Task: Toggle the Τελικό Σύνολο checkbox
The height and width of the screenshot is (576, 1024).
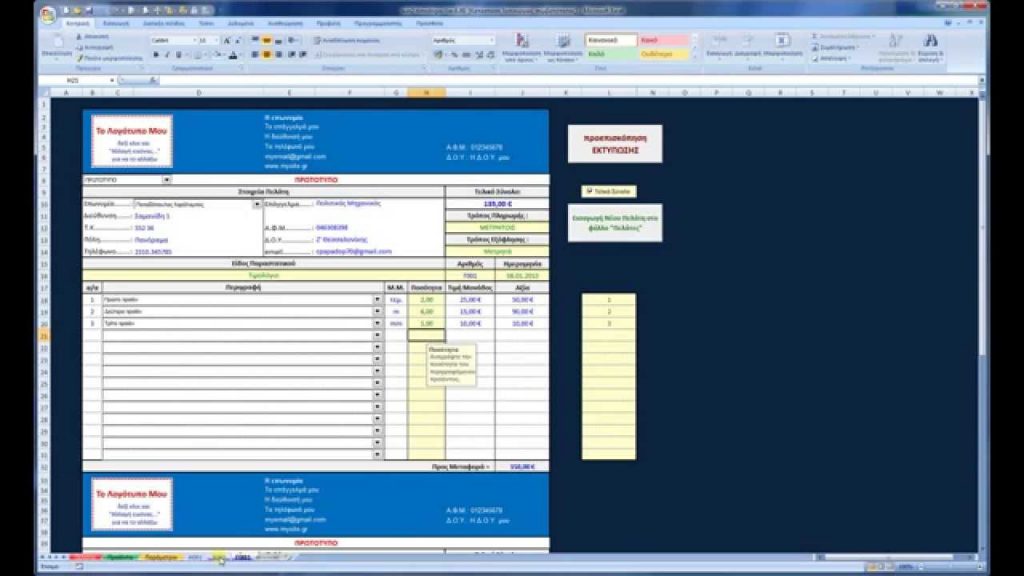Action: click(587, 190)
